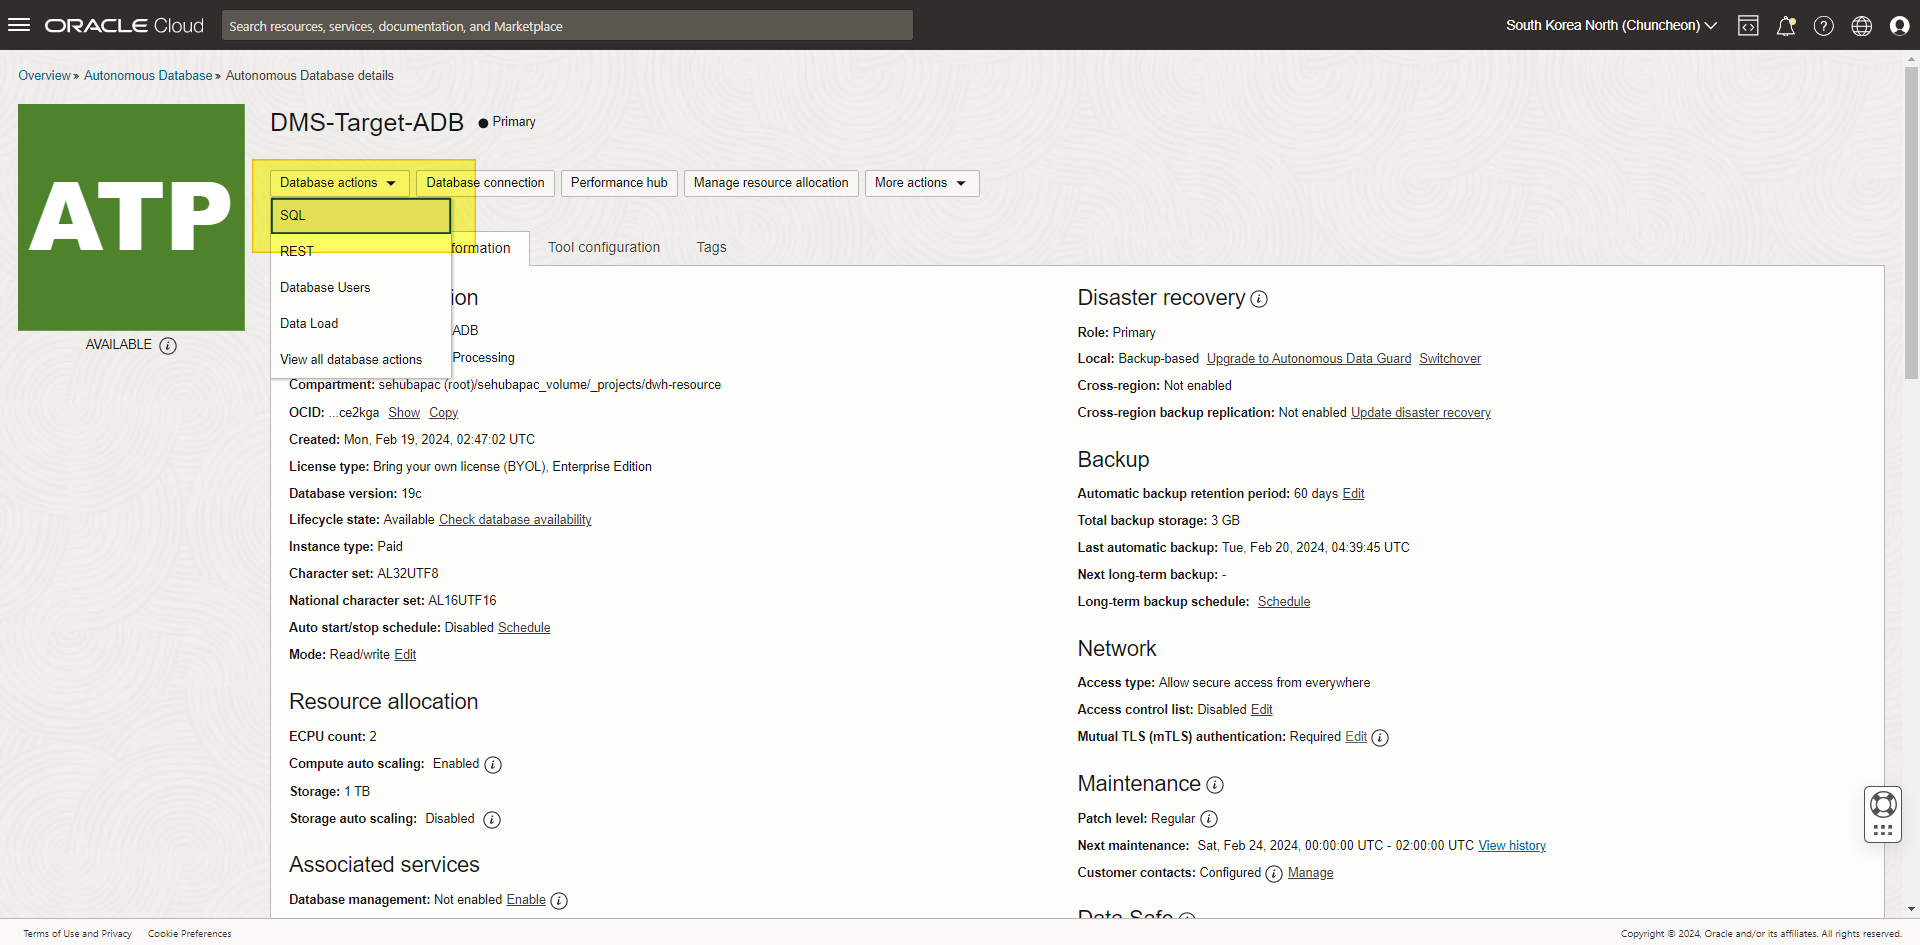The height and width of the screenshot is (945, 1920).
Task: Click Update disaster recovery link
Action: pos(1421,413)
